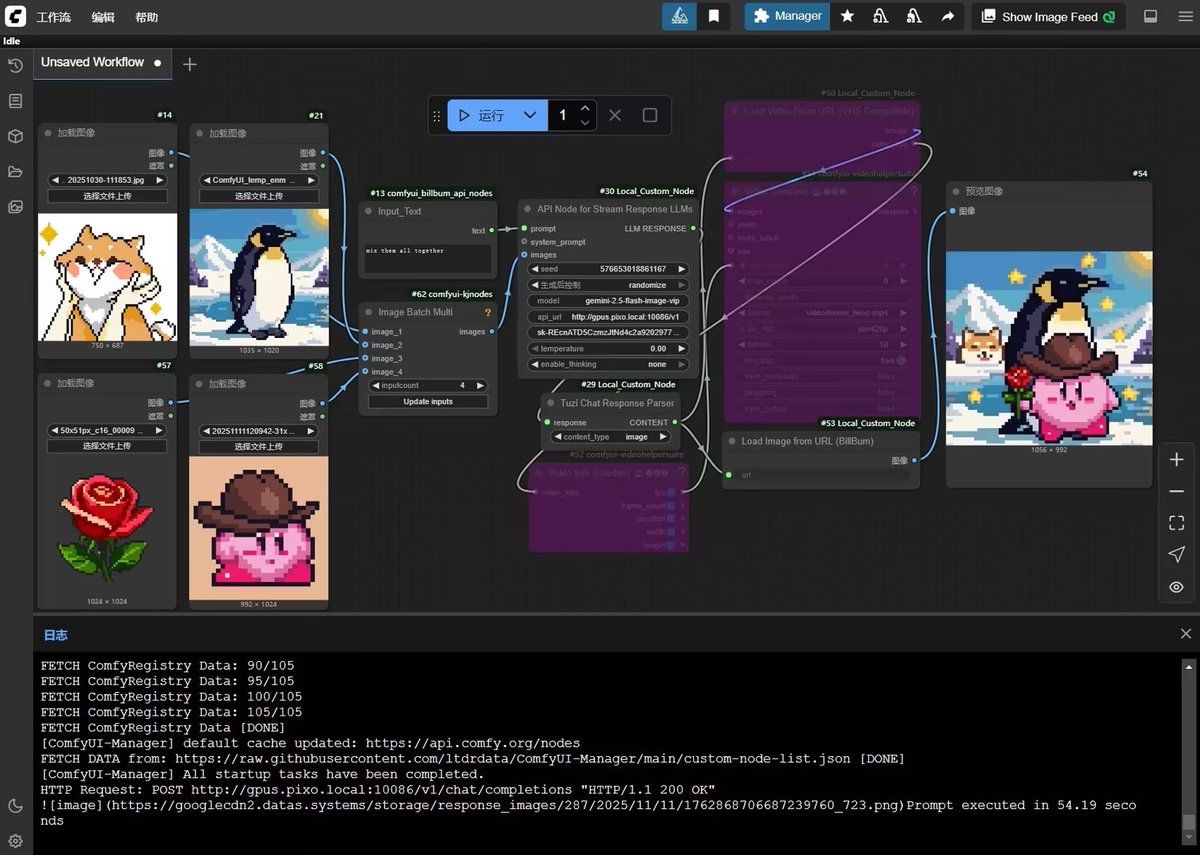Click 选择文件上传 on node #14
The image size is (1200, 855).
pyautogui.click(x=107, y=196)
